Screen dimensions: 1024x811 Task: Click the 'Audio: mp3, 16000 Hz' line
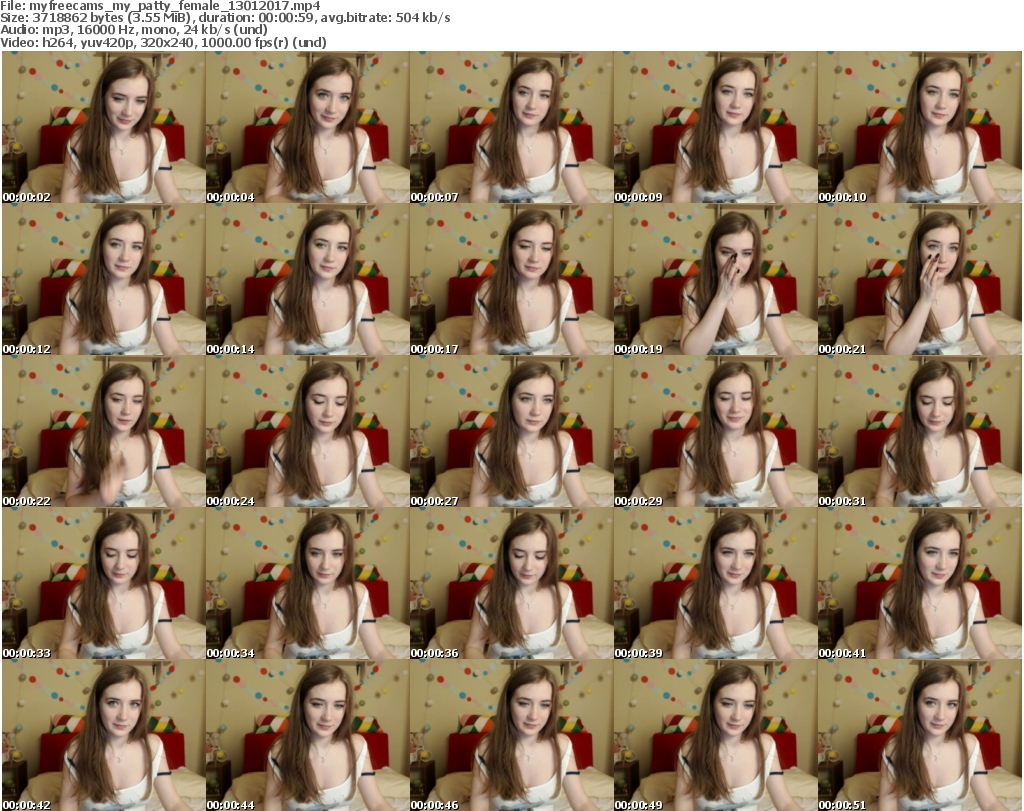[x=134, y=30]
